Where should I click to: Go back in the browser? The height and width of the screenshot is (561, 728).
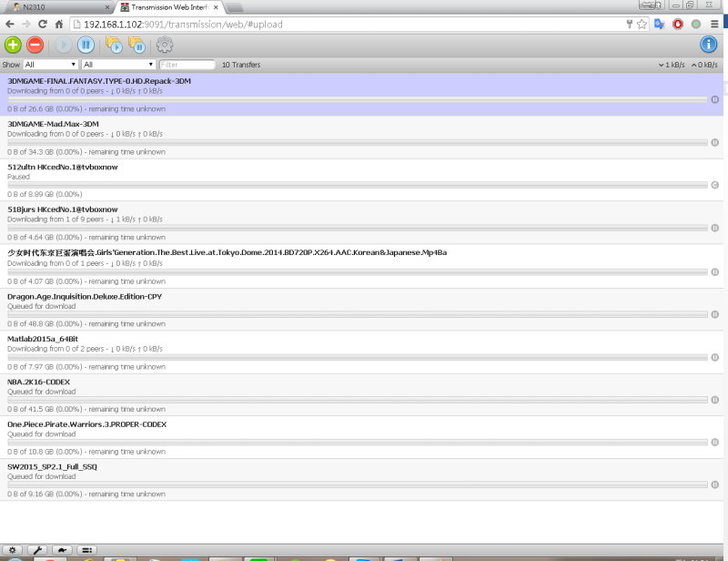pos(10,24)
